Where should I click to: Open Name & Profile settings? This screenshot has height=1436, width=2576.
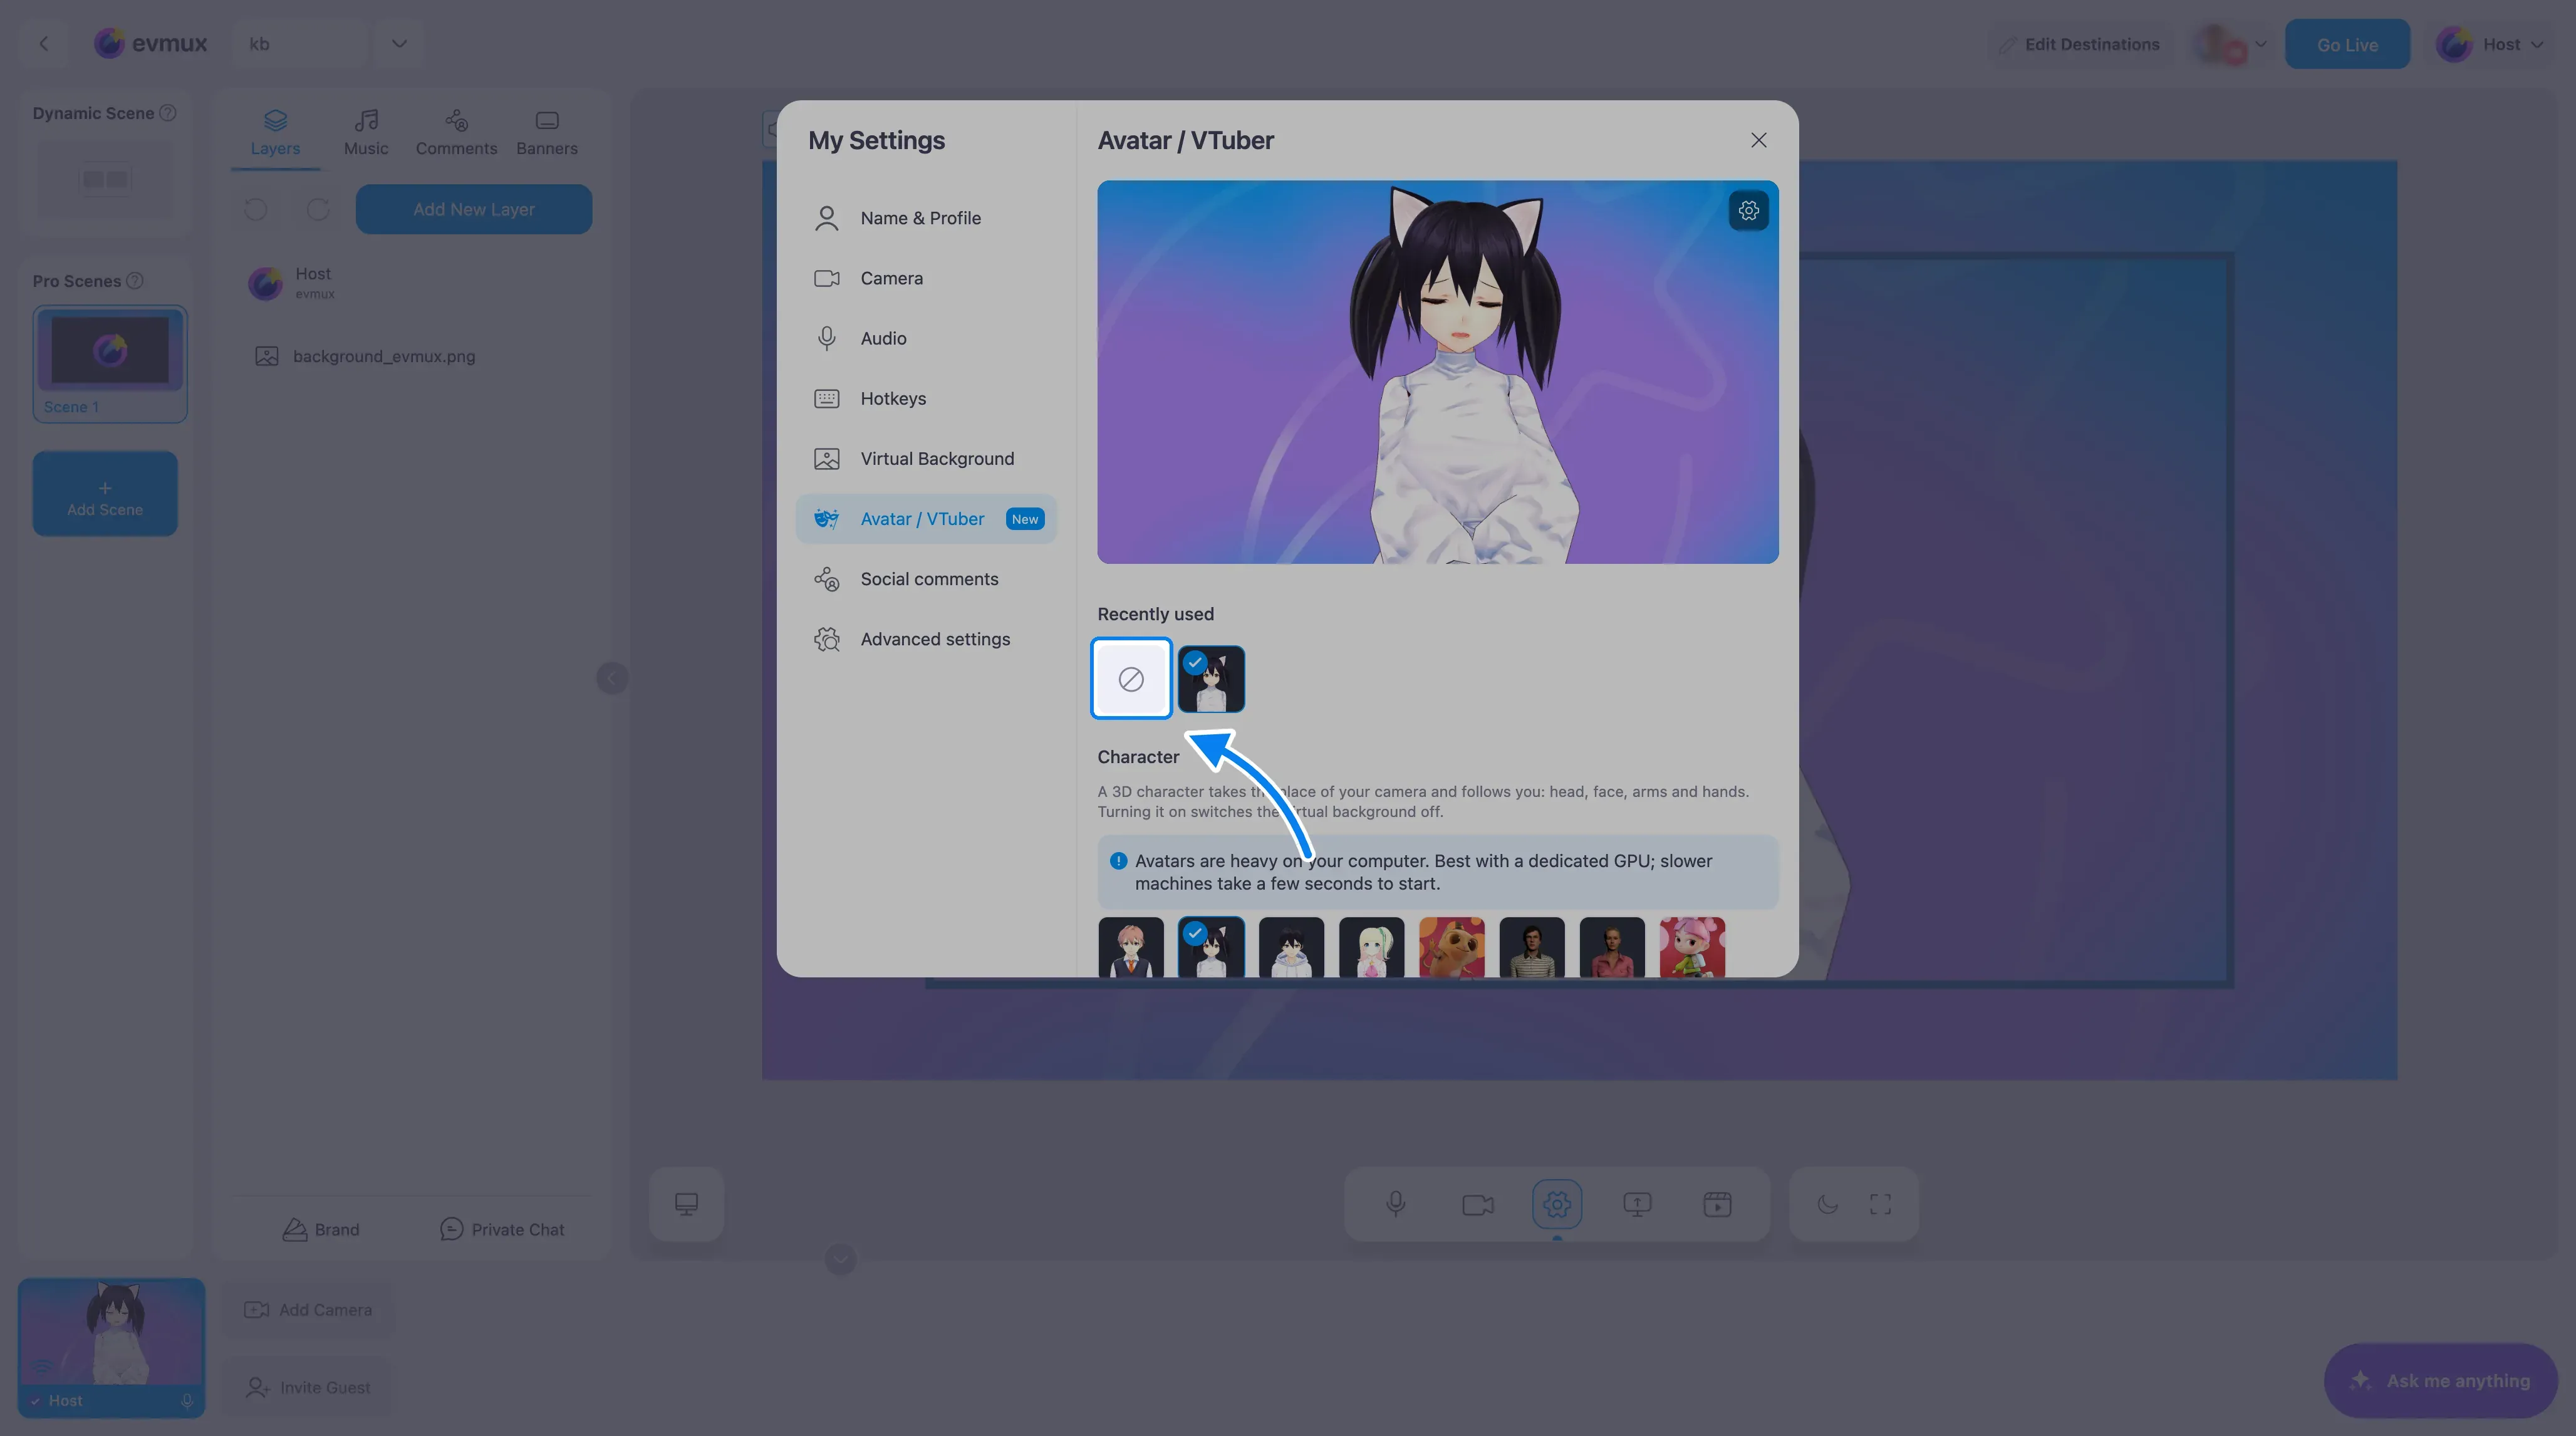[926, 218]
